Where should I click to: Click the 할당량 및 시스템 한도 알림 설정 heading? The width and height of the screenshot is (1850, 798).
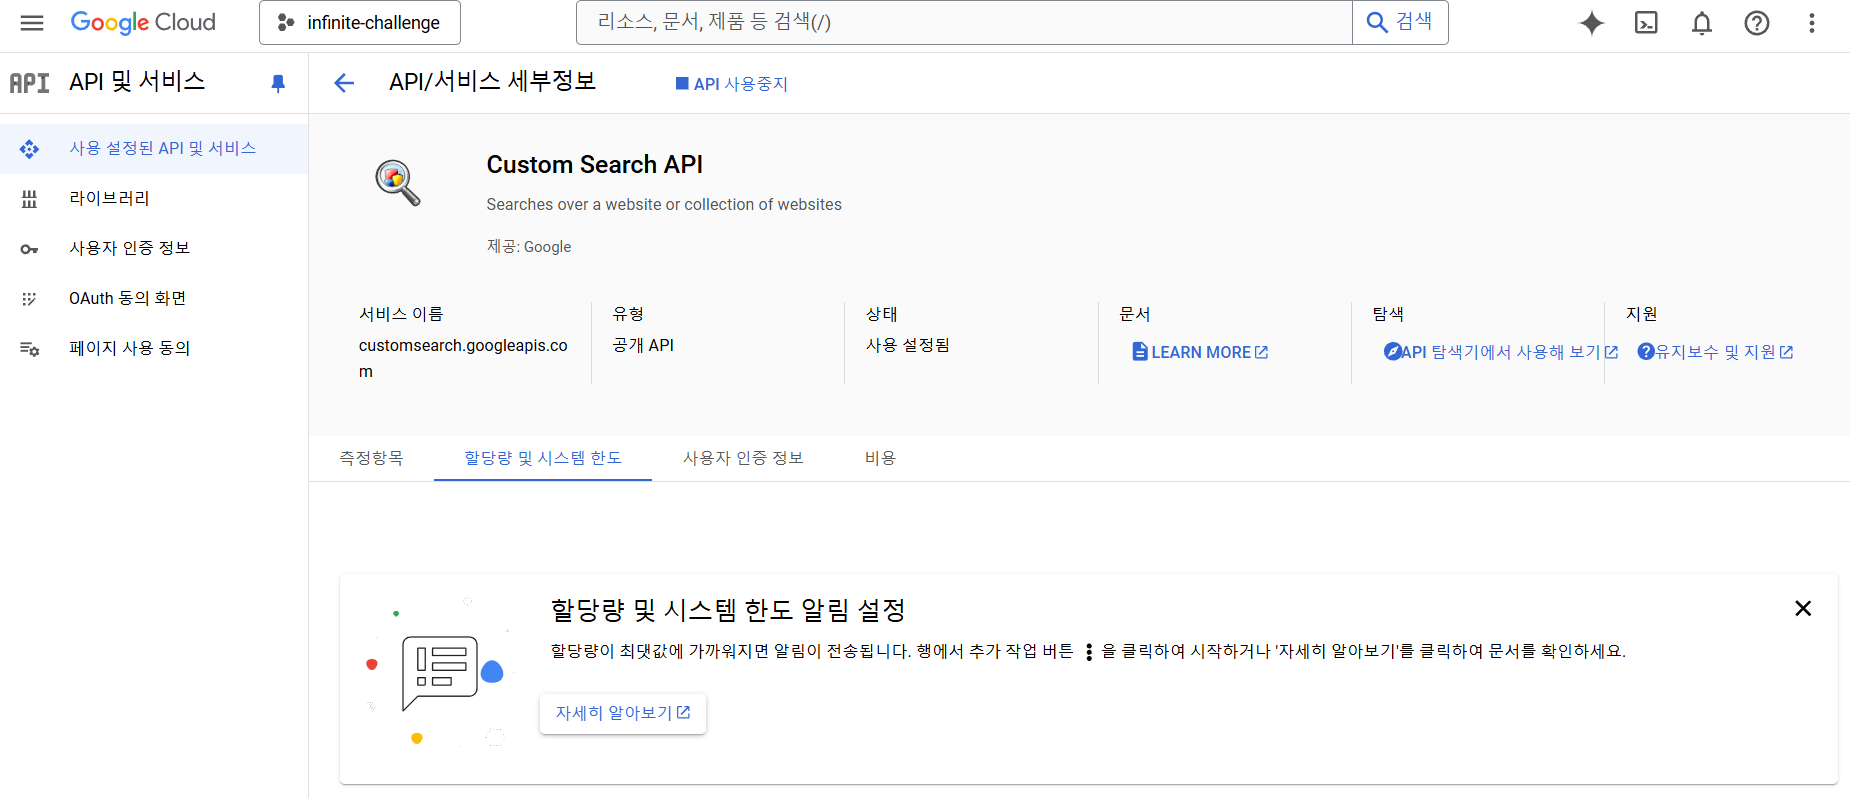[x=728, y=610]
